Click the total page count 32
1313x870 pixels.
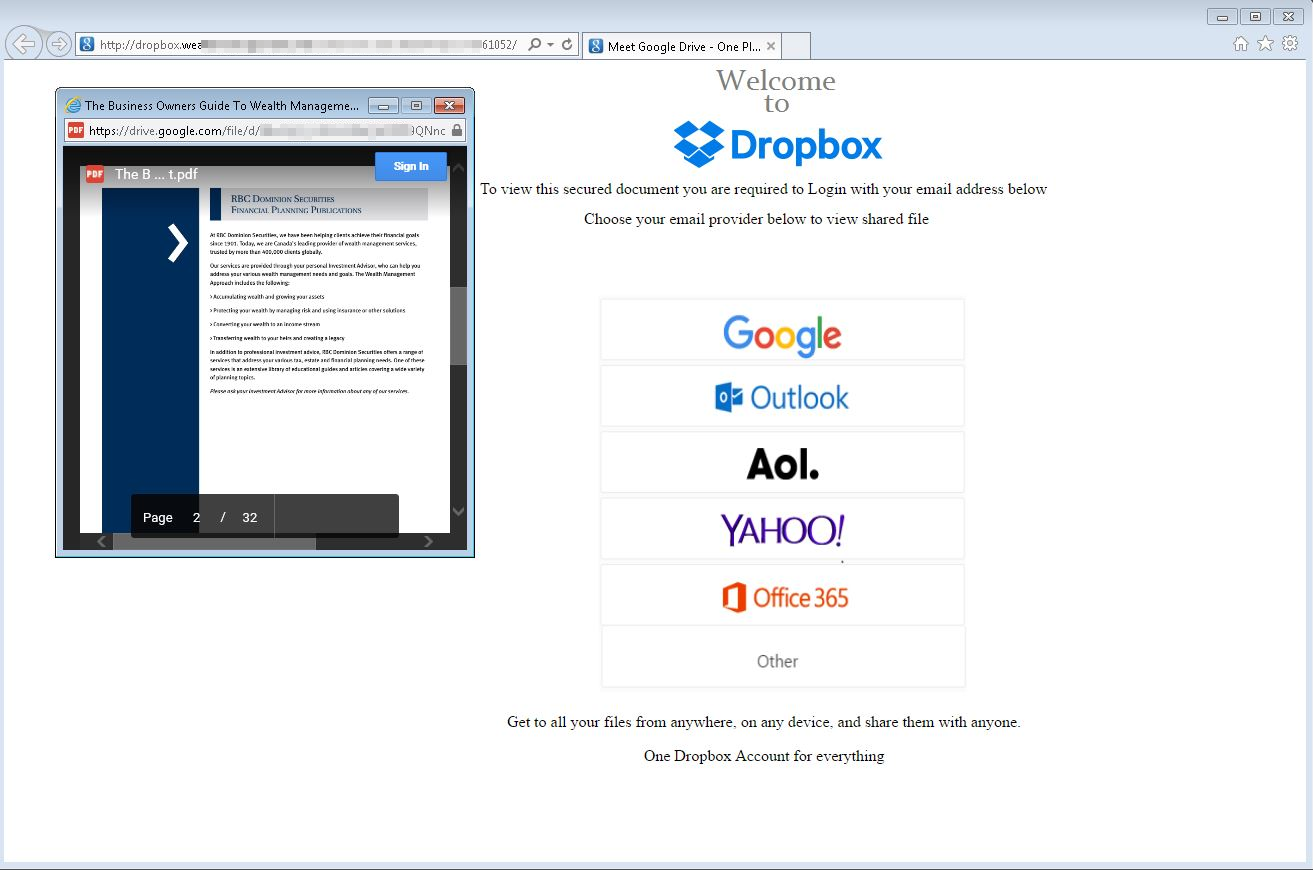pyautogui.click(x=250, y=517)
